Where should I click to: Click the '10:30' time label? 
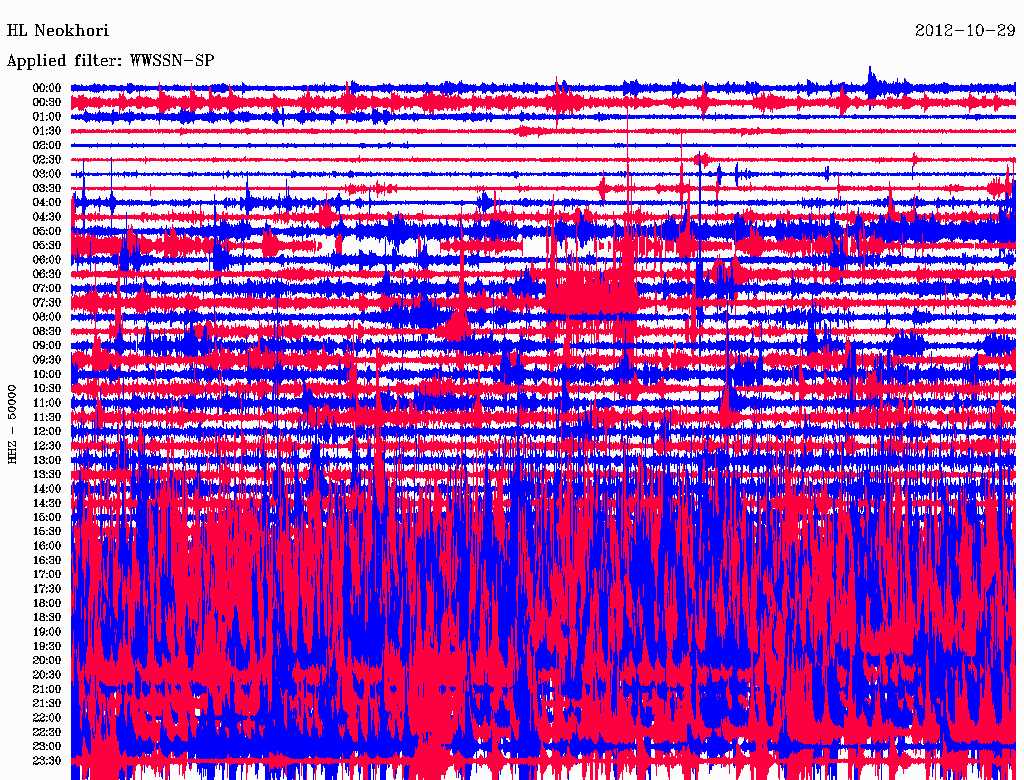click(x=47, y=389)
